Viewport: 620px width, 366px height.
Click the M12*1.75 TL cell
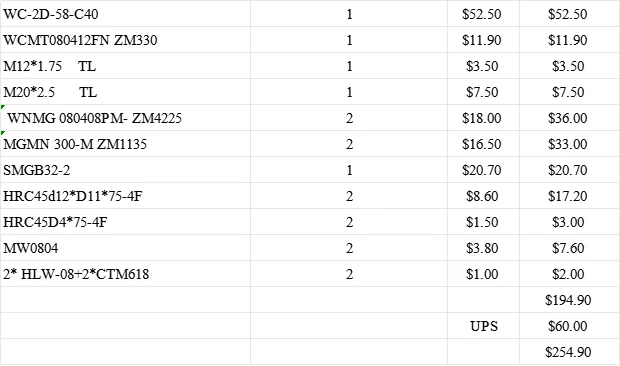pyautogui.click(x=125, y=66)
